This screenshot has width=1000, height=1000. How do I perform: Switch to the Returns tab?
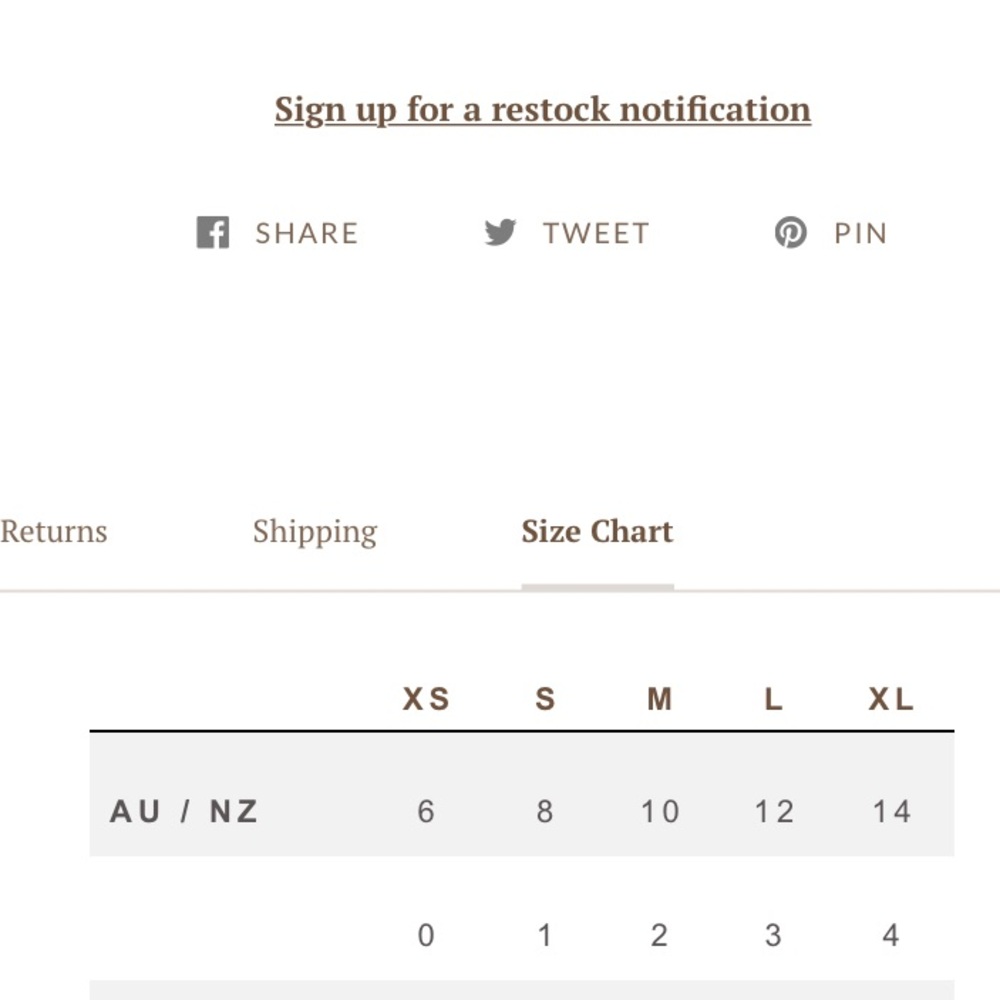(54, 531)
